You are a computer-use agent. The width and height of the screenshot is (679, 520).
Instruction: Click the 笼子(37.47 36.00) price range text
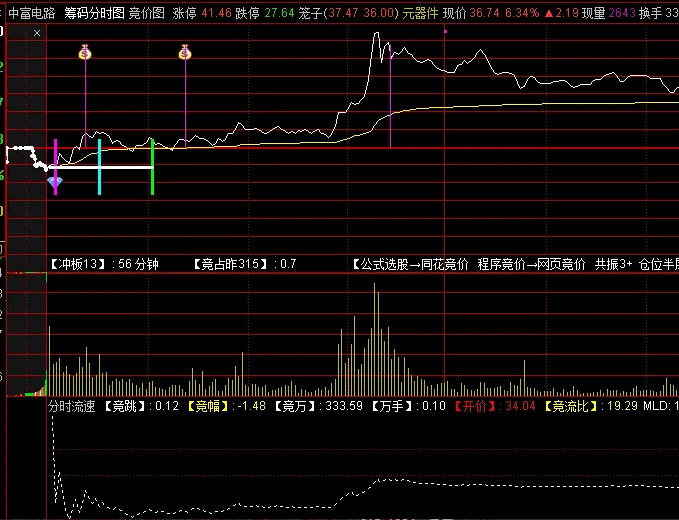(x=348, y=13)
